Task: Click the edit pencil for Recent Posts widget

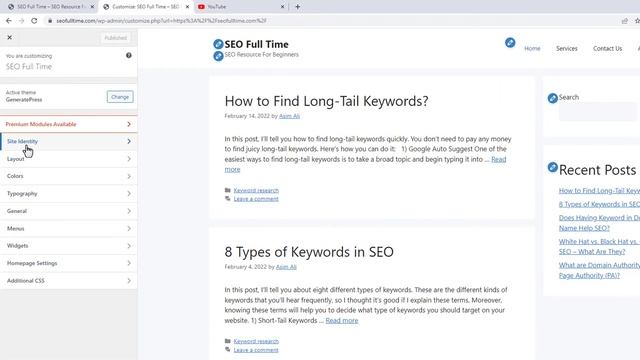Action: pyautogui.click(x=553, y=167)
